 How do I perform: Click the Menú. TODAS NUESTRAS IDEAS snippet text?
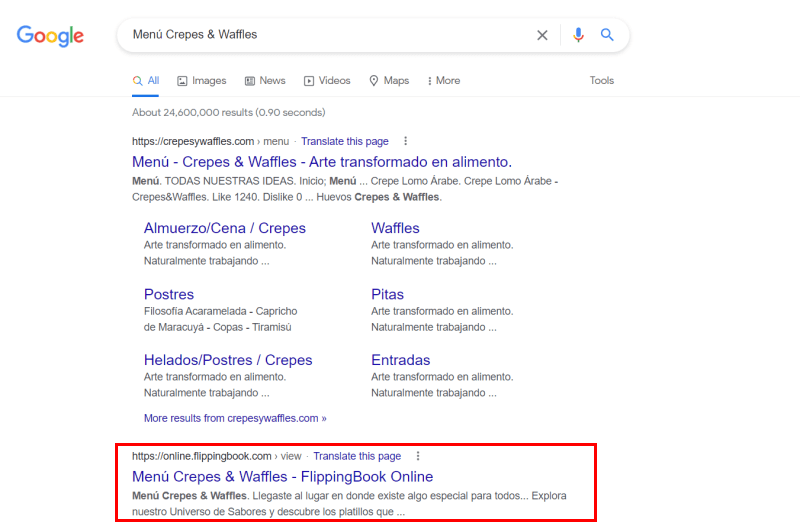345,189
